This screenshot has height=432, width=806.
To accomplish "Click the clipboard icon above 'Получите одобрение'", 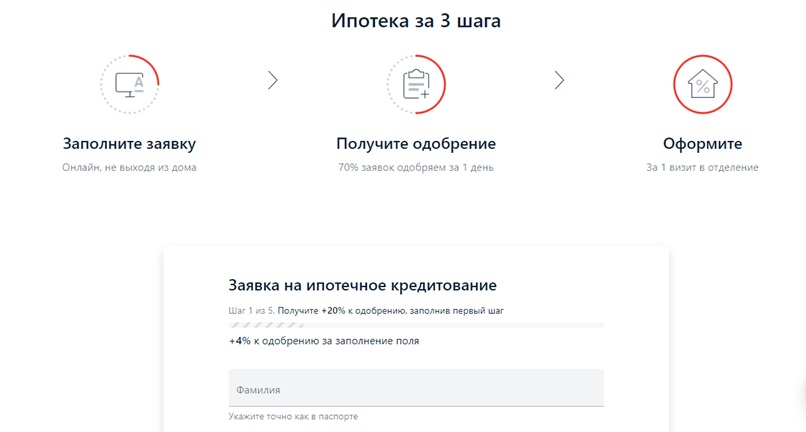I will click(416, 84).
